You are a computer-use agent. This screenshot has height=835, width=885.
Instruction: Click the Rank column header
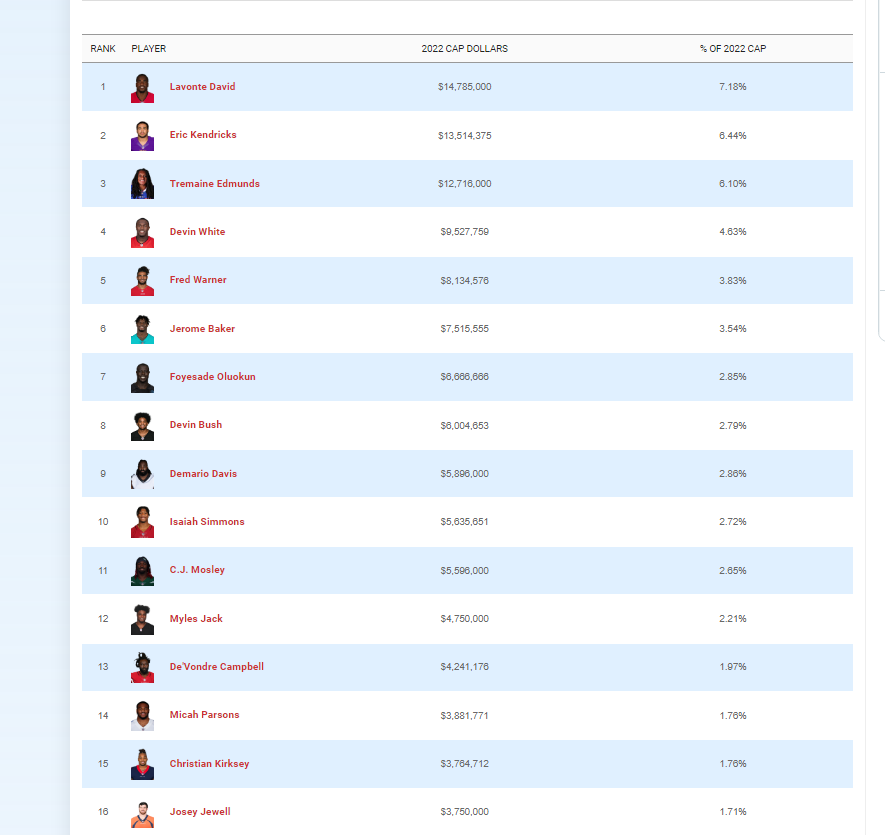103,49
